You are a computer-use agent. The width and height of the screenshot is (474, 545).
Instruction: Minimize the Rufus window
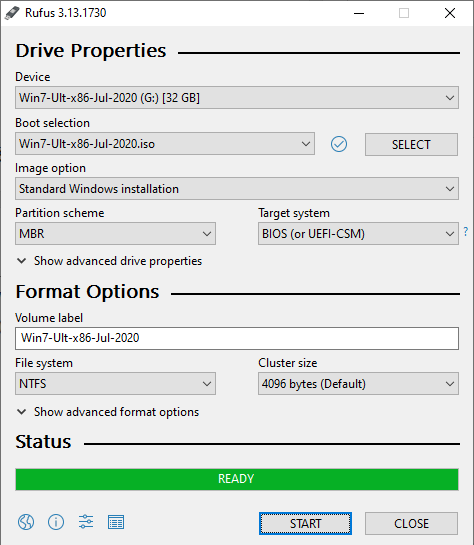tap(359, 13)
